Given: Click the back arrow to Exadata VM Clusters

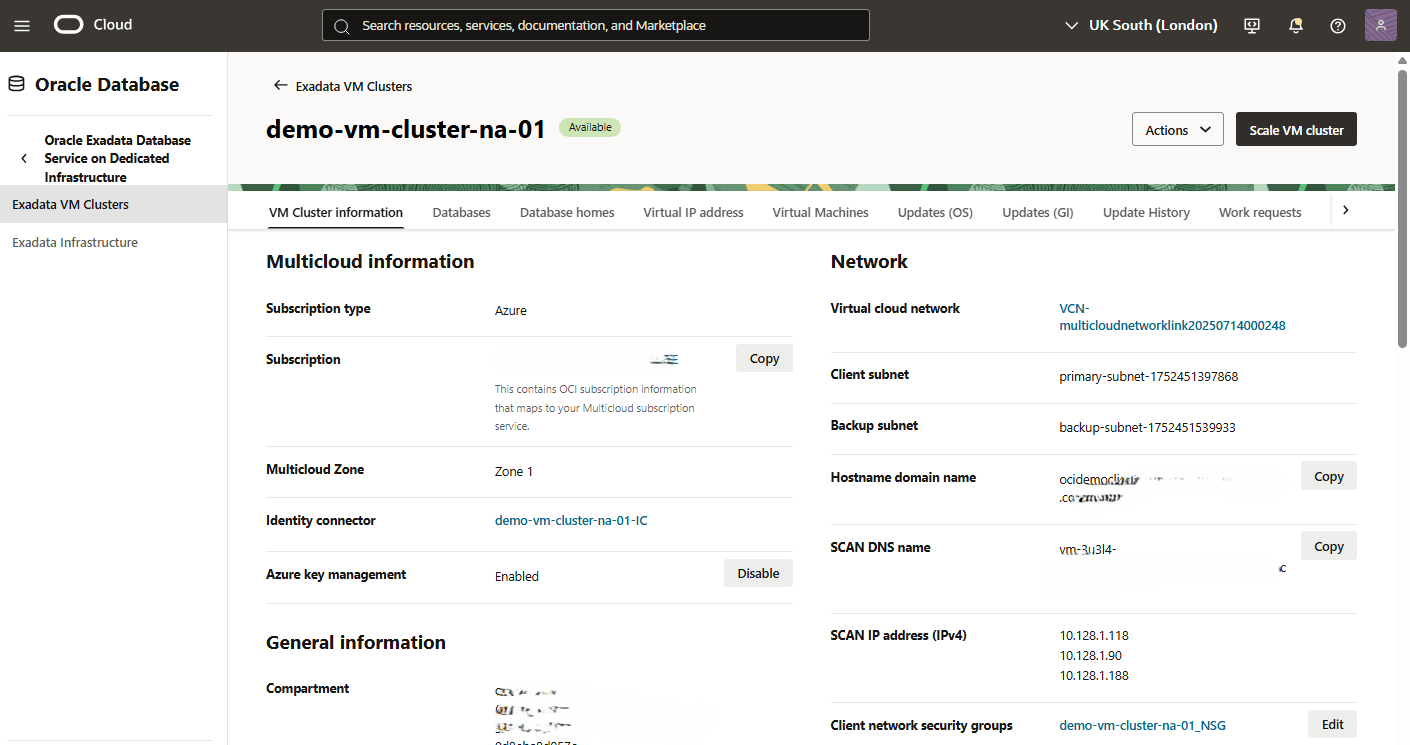Looking at the screenshot, I should 281,86.
